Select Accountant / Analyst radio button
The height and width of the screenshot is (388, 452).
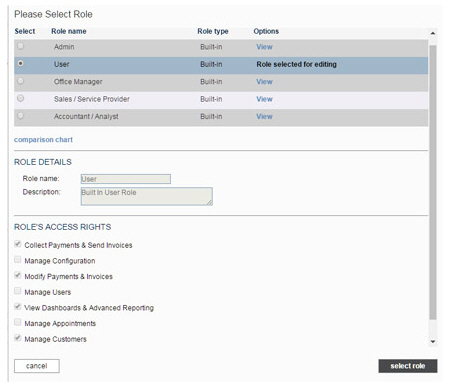pos(21,116)
